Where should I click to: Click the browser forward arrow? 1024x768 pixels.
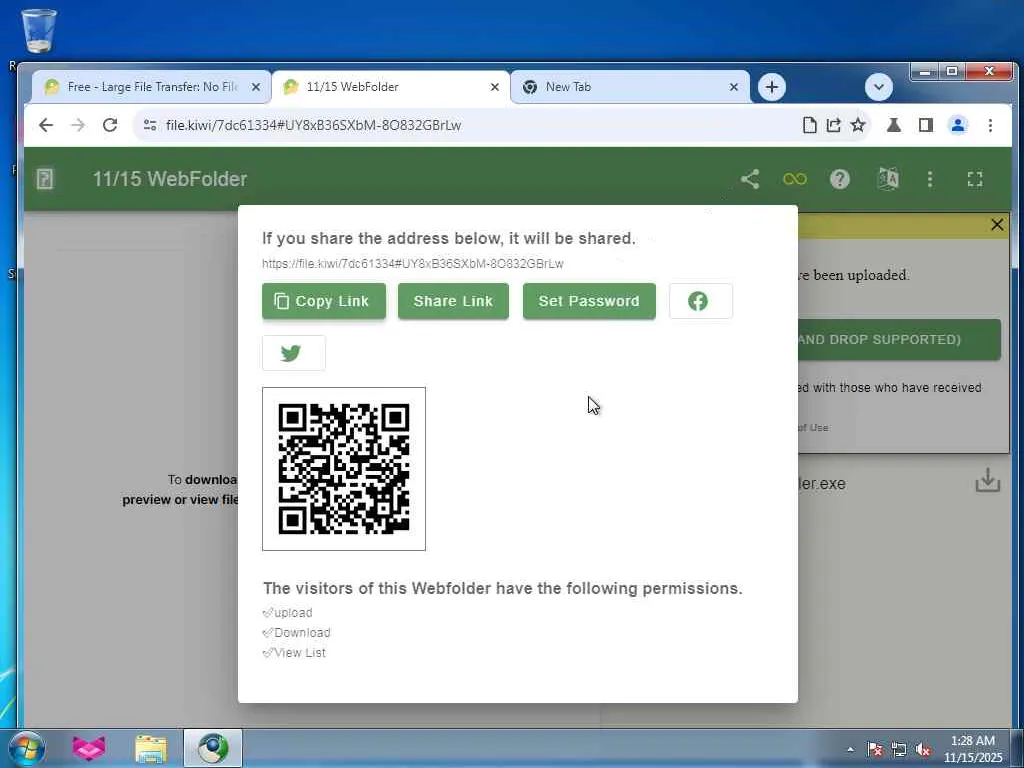78,125
